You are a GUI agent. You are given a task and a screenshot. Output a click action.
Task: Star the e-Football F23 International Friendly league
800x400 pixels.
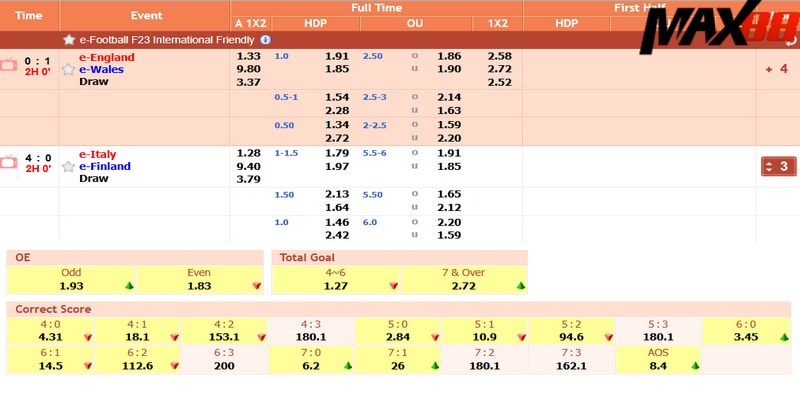[69, 40]
